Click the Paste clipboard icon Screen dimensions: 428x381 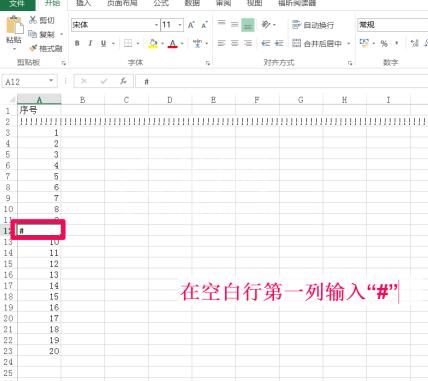(14, 25)
